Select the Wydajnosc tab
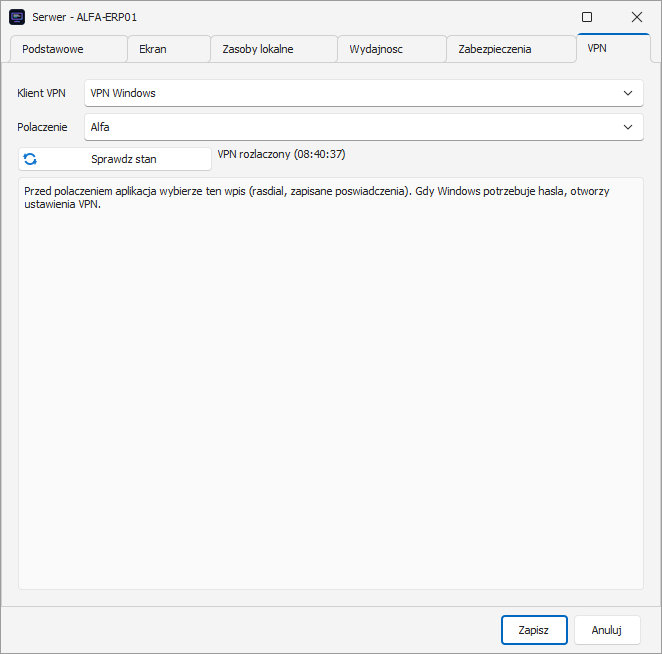The height and width of the screenshot is (654, 662). (392, 49)
